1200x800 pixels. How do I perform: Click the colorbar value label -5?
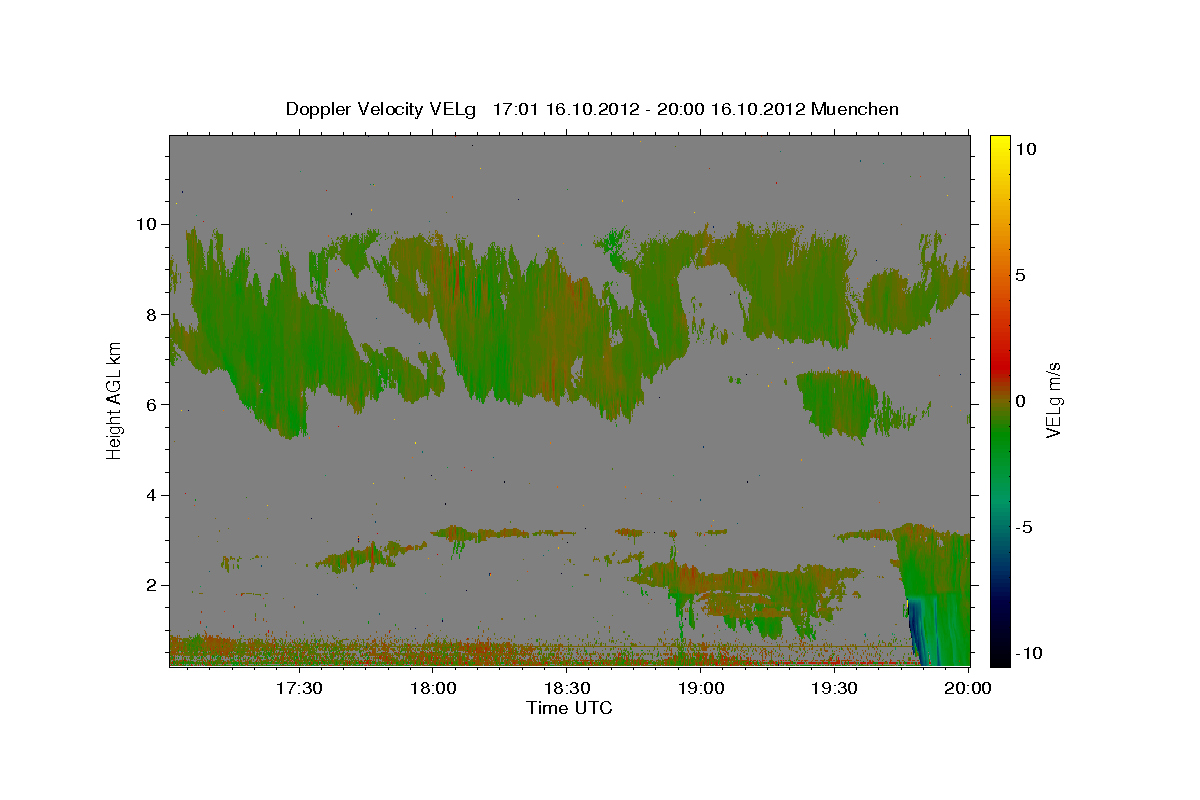[x=1024, y=527]
